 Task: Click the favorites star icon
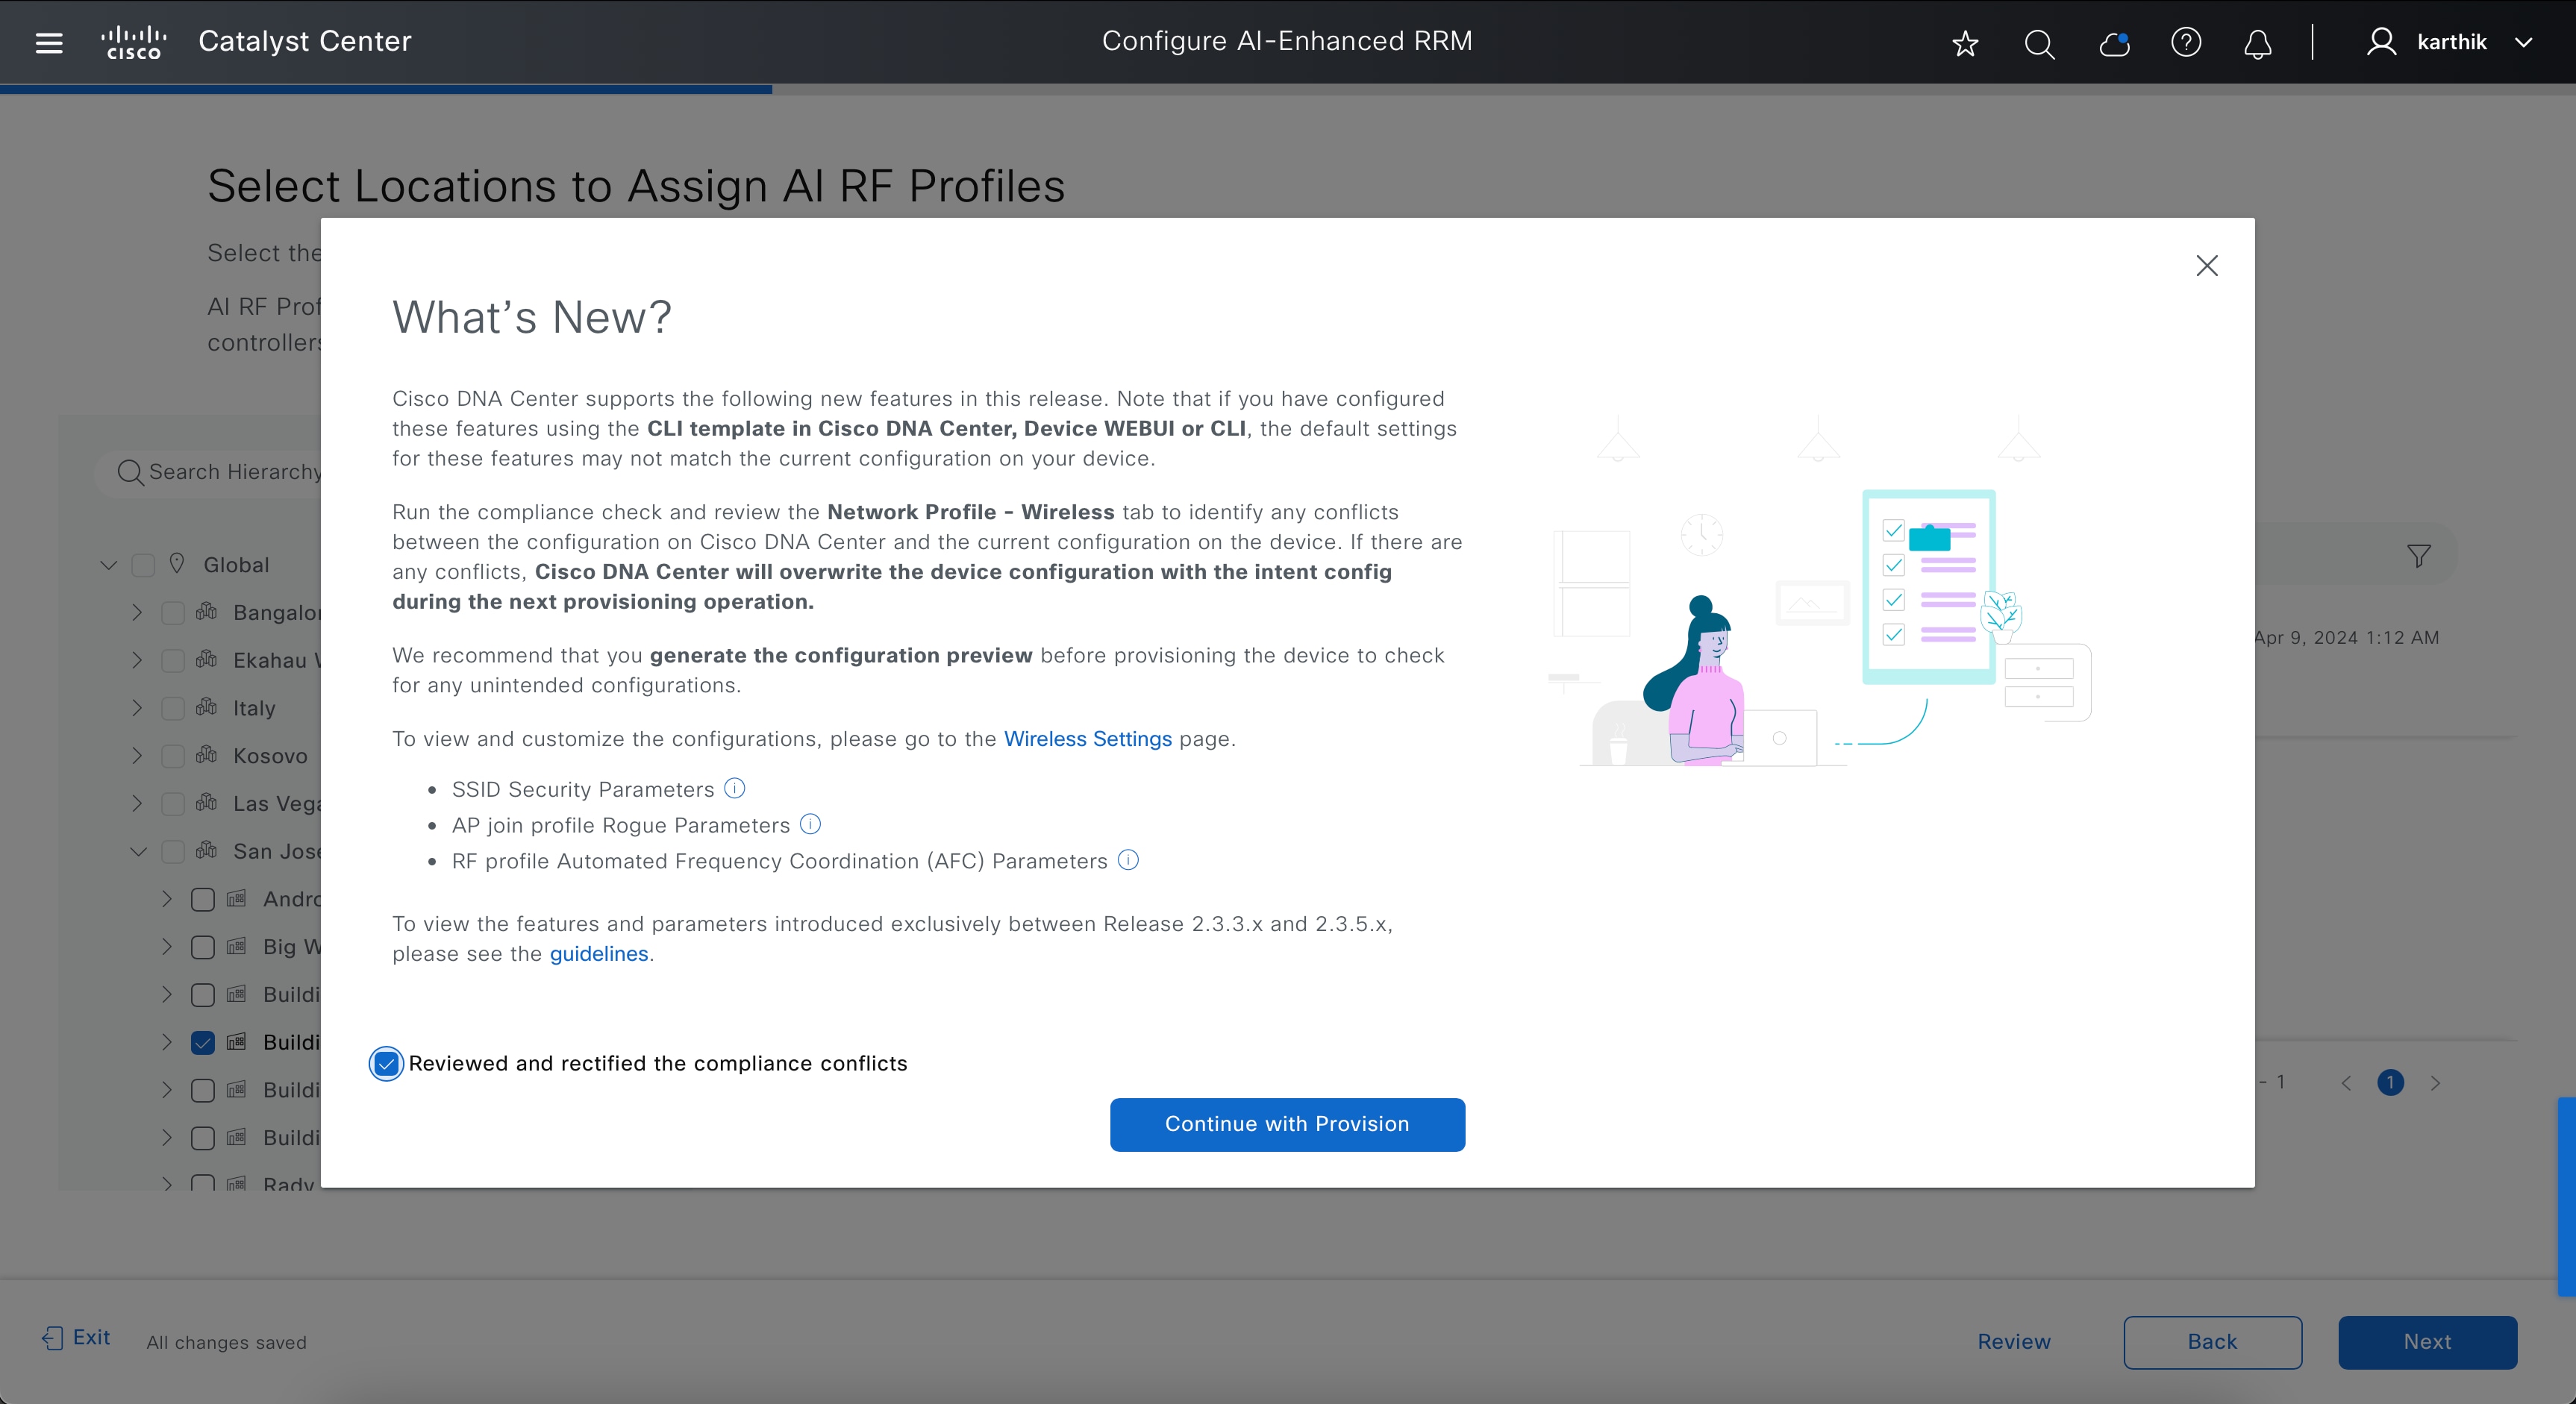1965,44
